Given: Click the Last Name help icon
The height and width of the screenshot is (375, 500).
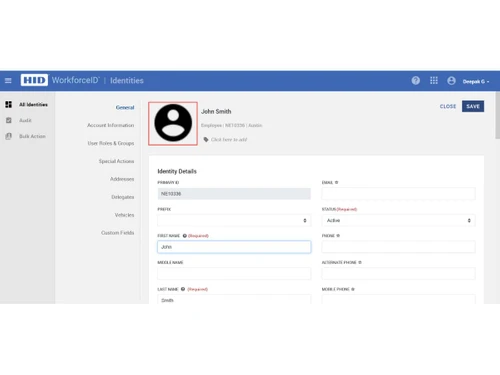Looking at the screenshot, I should click(183, 289).
